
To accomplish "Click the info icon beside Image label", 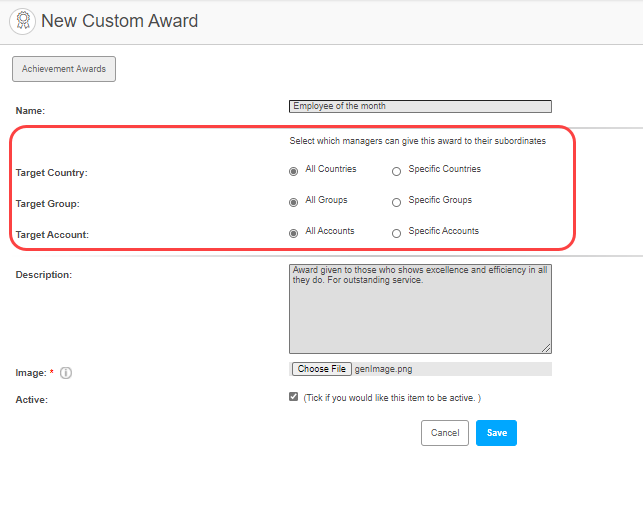I will 66,373.
